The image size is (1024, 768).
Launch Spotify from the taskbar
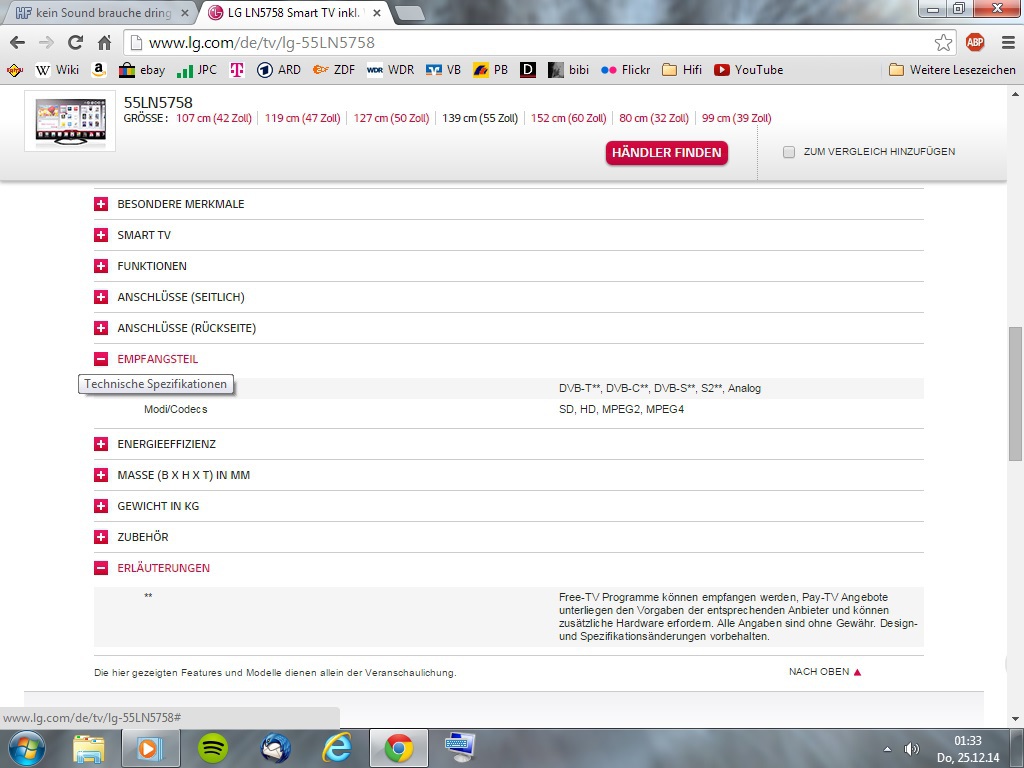(213, 747)
